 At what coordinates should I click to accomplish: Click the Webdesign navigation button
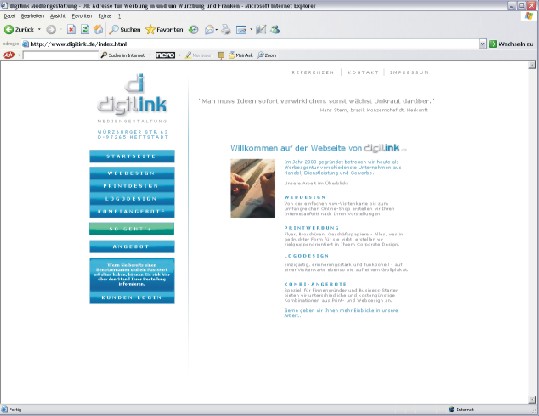click(132, 173)
